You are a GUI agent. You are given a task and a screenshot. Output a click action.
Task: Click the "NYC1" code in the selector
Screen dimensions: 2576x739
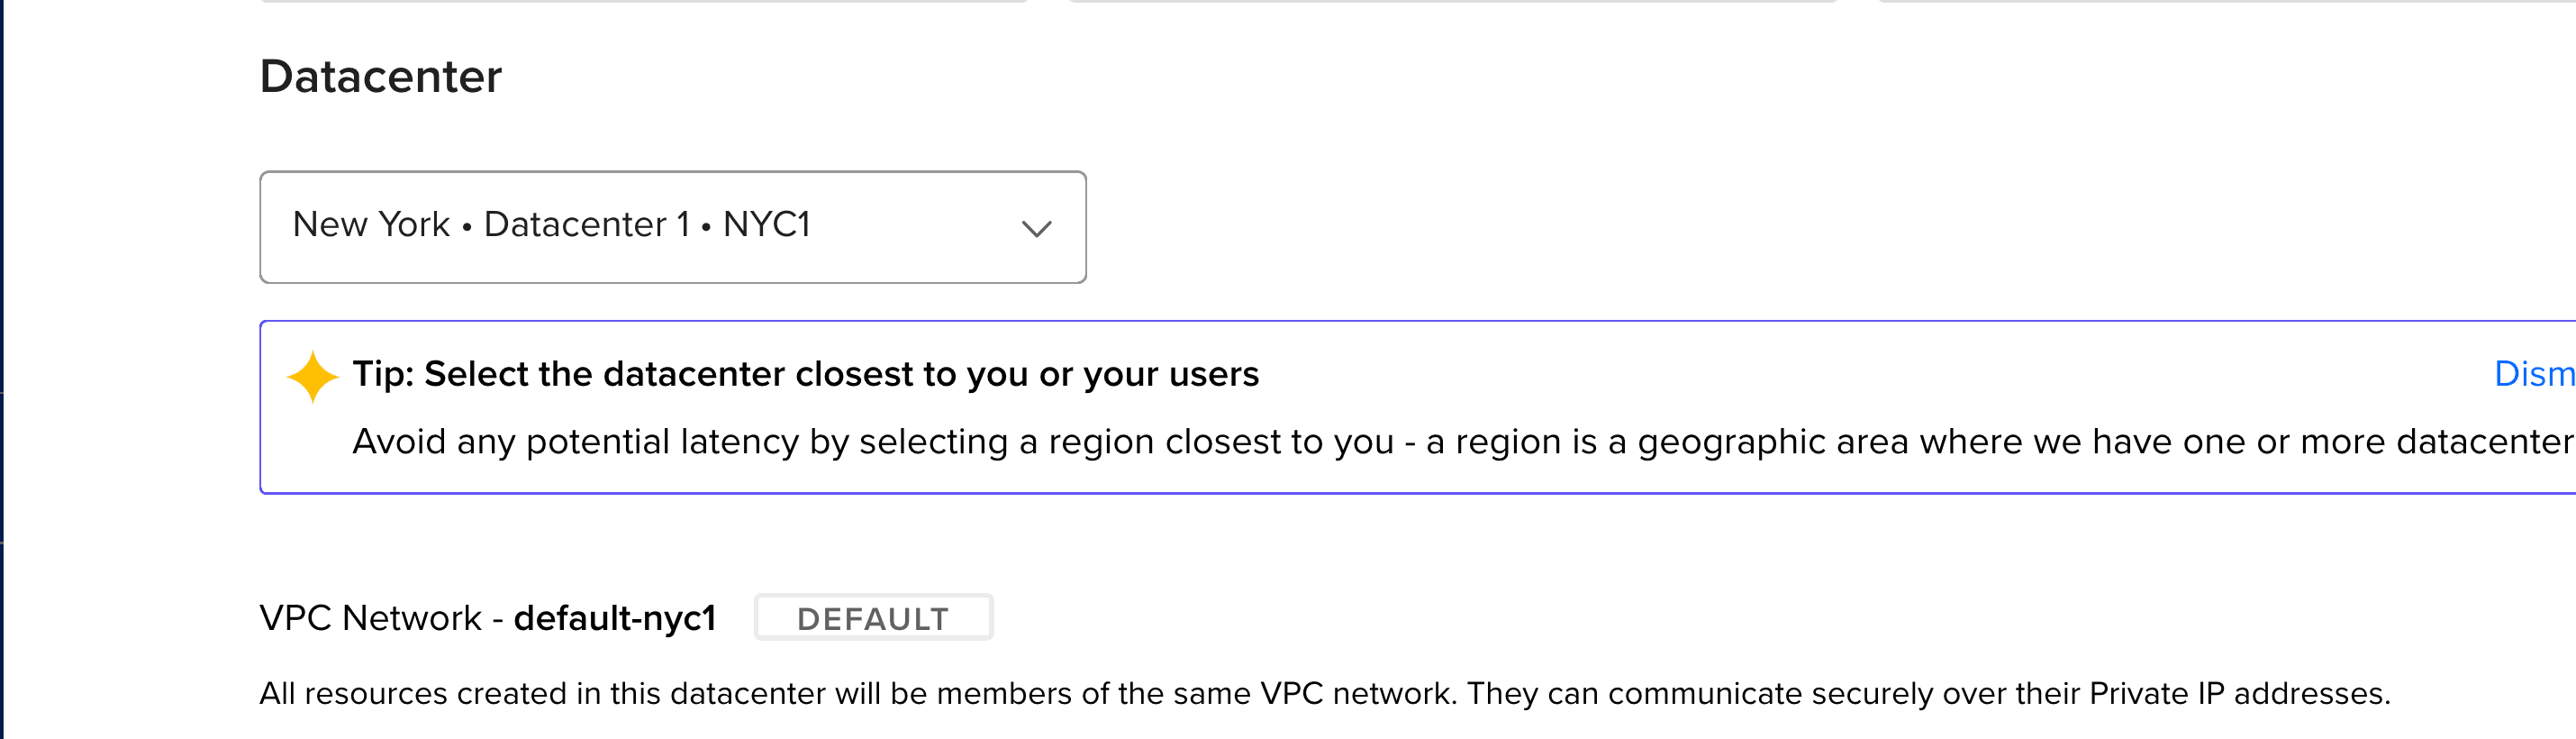click(767, 225)
